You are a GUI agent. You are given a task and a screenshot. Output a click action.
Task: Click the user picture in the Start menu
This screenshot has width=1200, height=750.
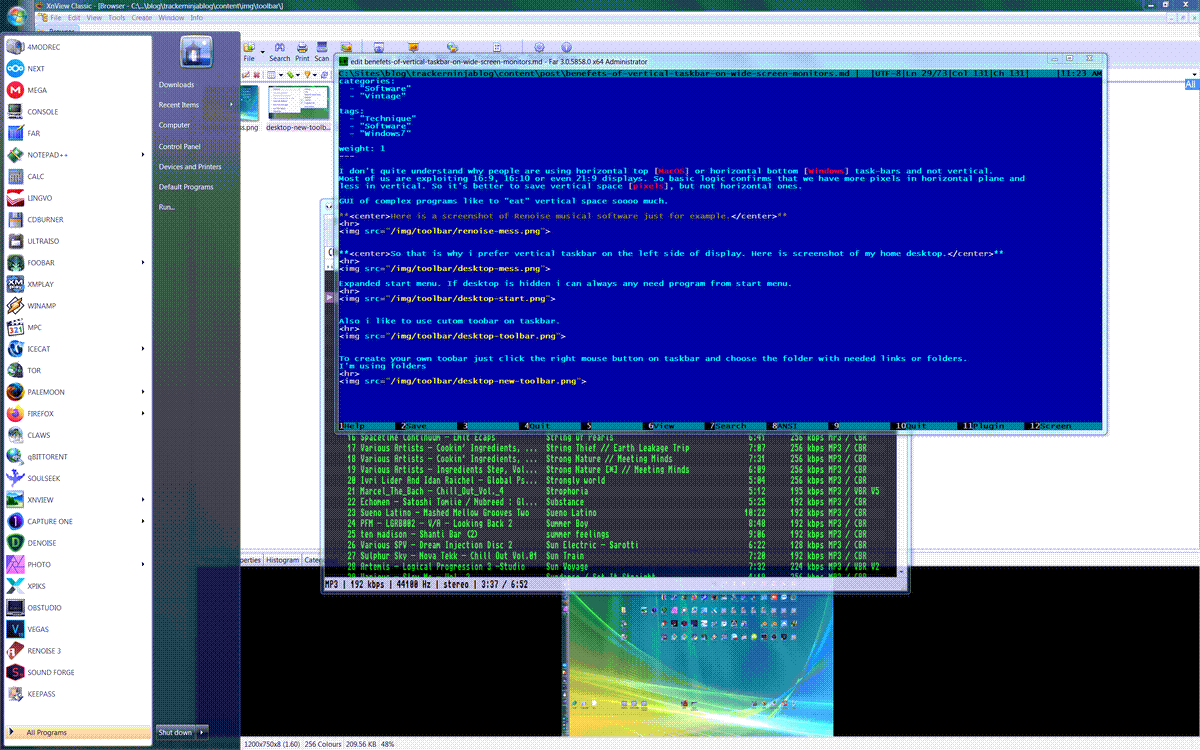click(196, 52)
